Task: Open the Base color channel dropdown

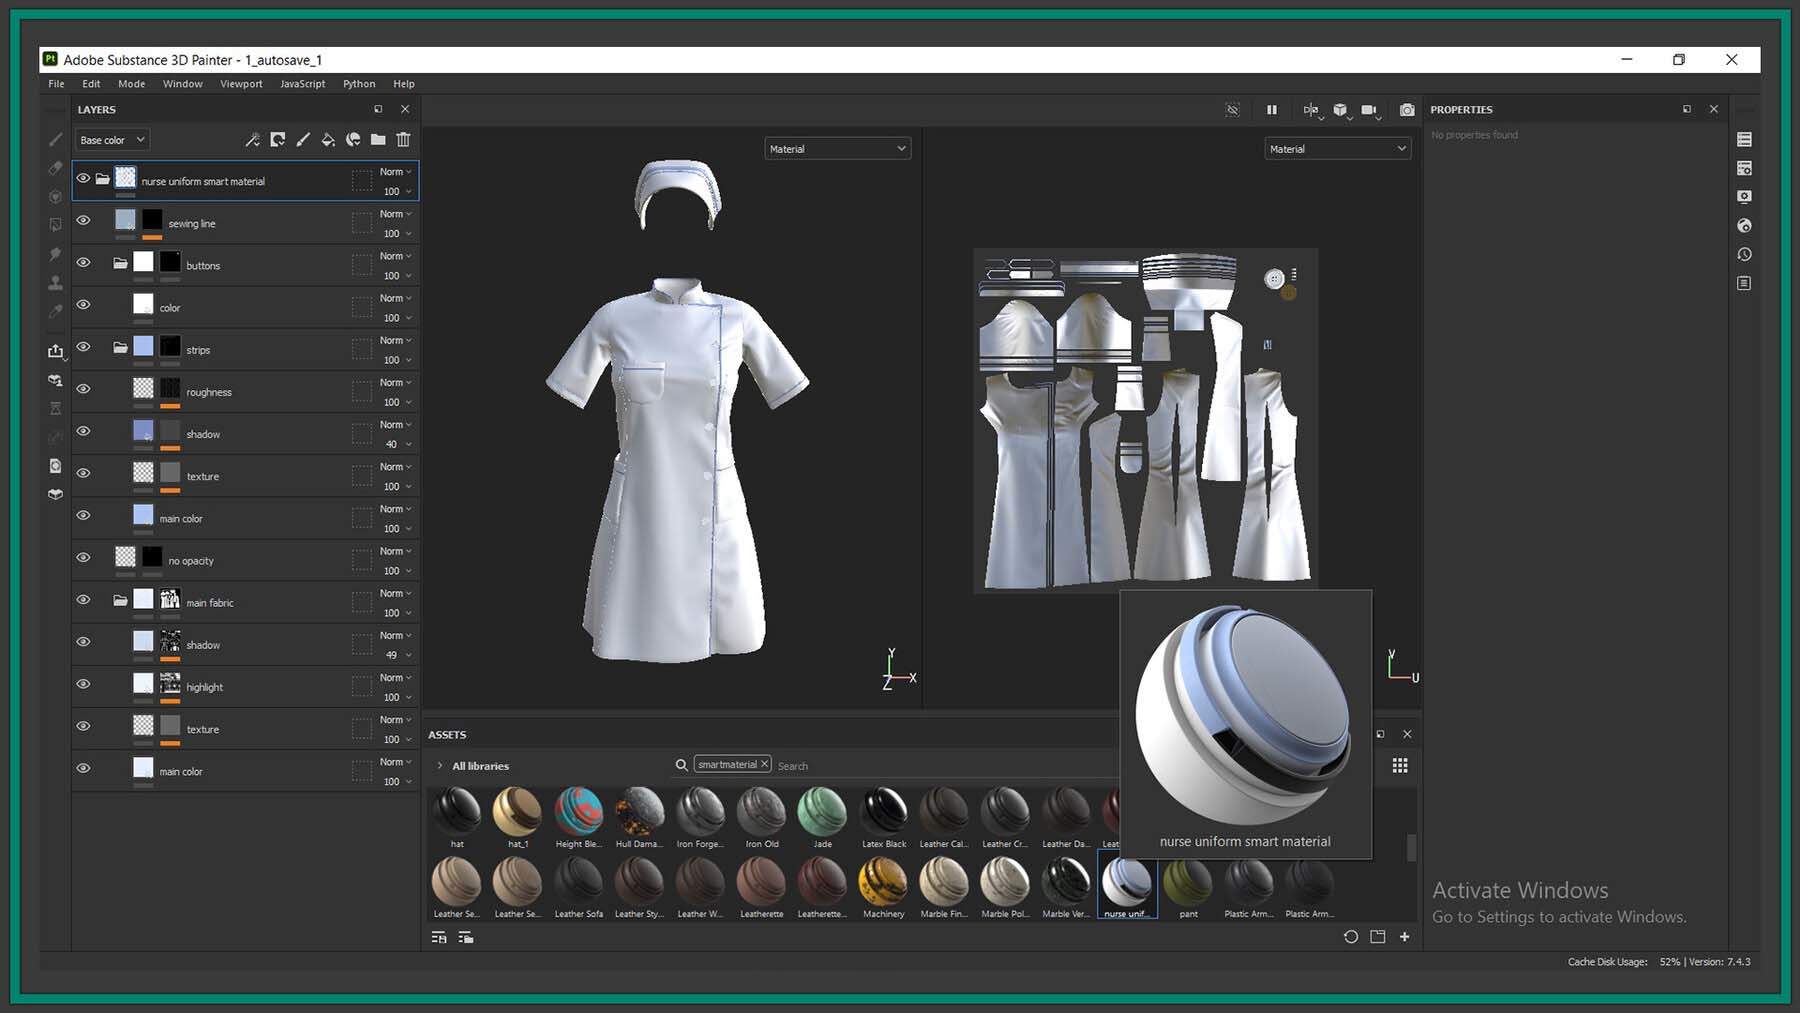Action: (x=112, y=140)
